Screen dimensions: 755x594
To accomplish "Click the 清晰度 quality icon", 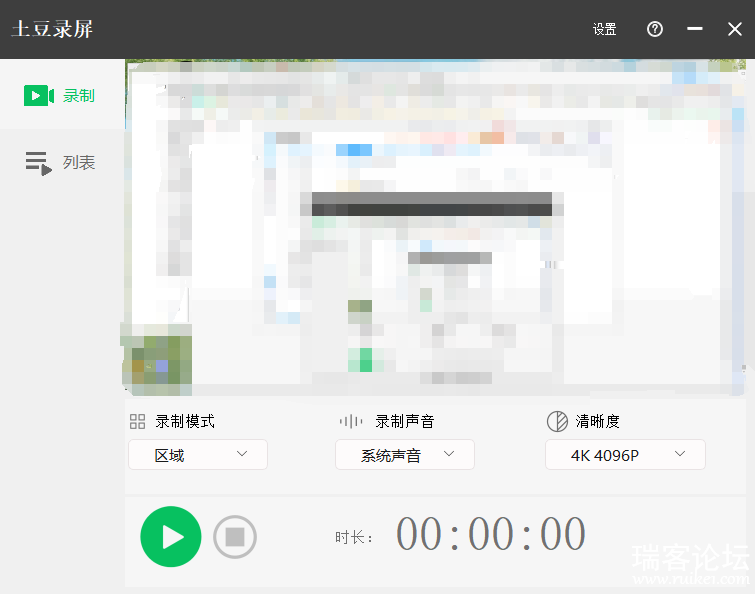I will tap(557, 422).
